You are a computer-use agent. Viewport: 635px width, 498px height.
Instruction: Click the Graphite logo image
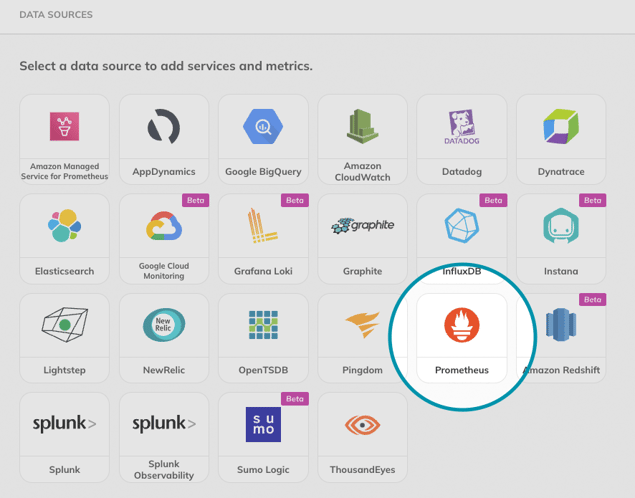362,226
